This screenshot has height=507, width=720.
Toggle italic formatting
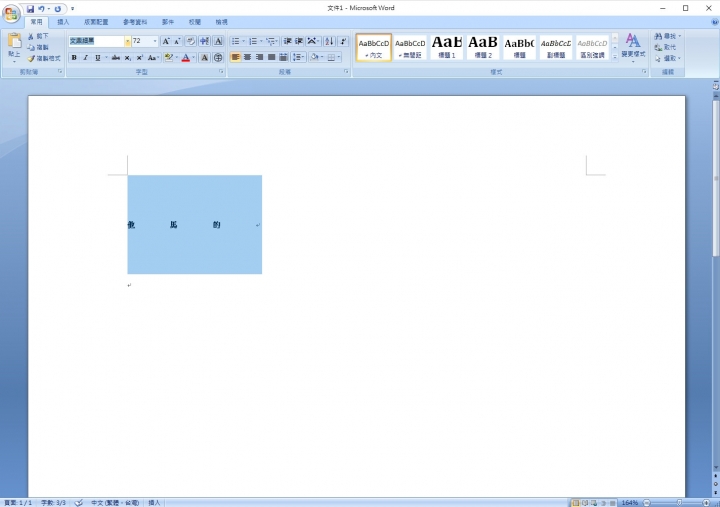[85, 57]
